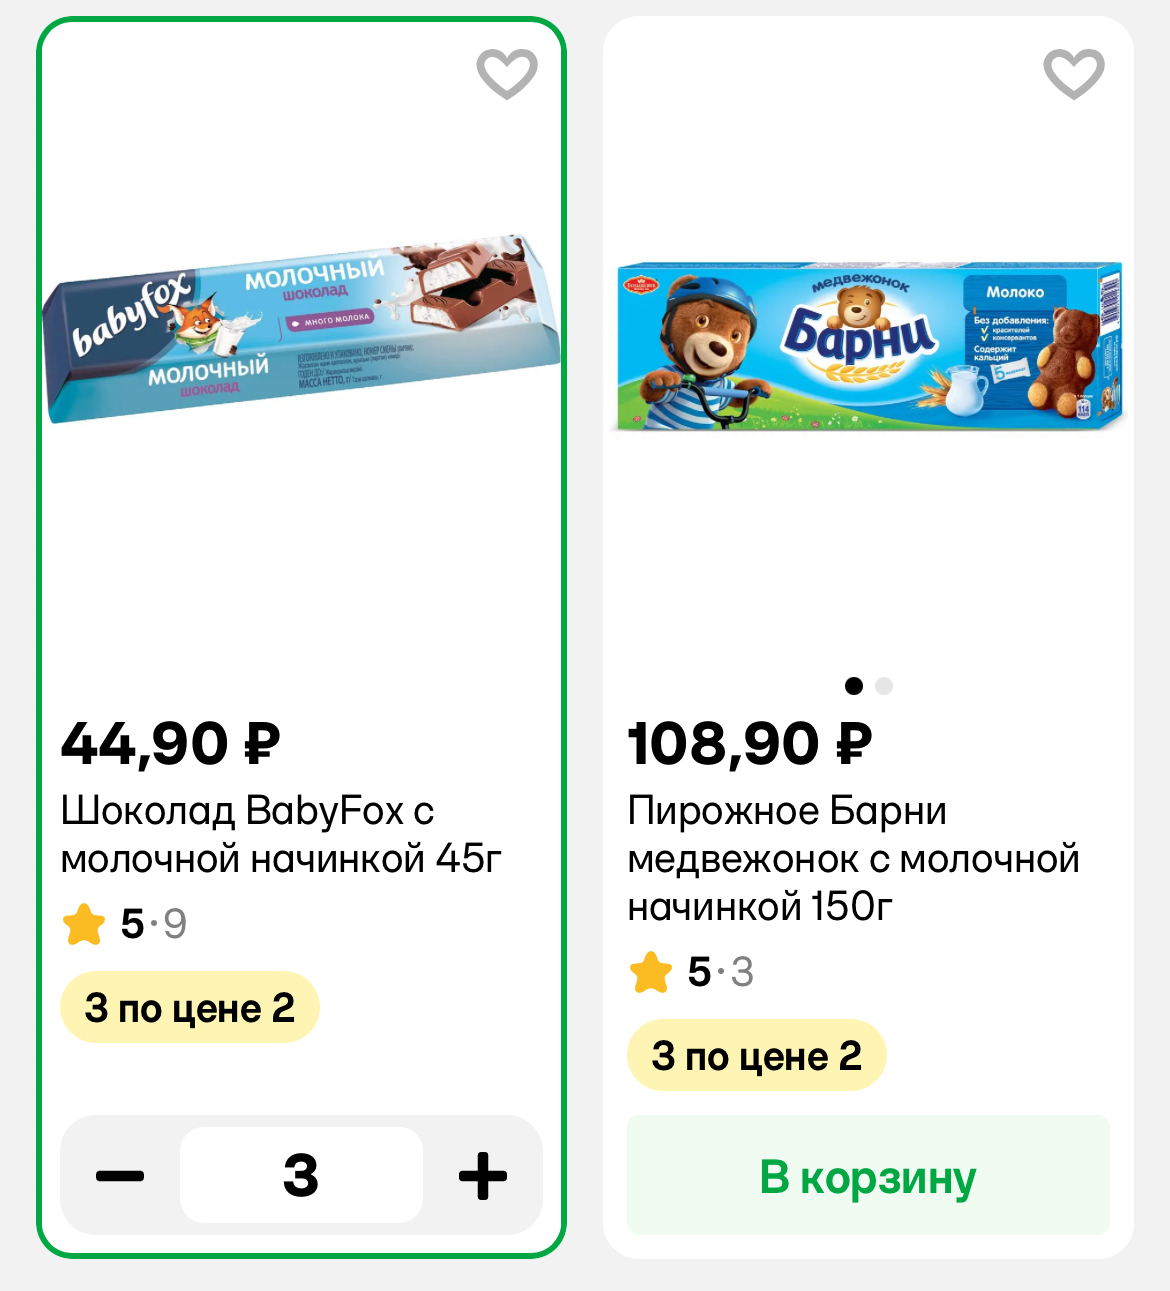Select the first black carousel dot
The width and height of the screenshot is (1170, 1291).
click(x=853, y=686)
